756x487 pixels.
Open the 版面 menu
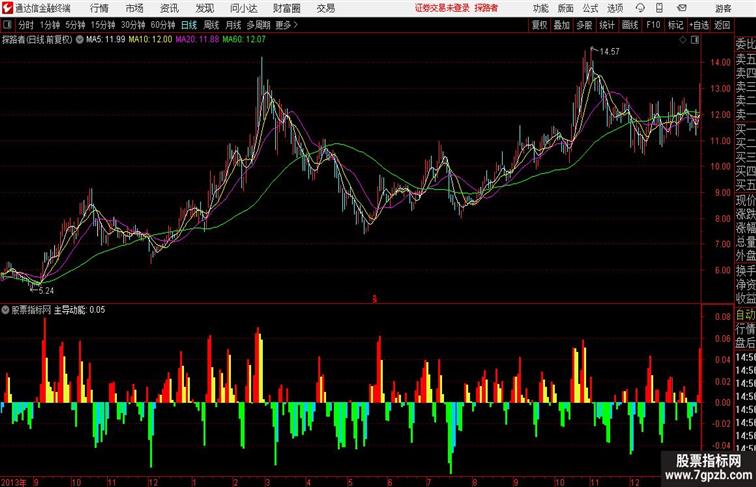[x=566, y=8]
